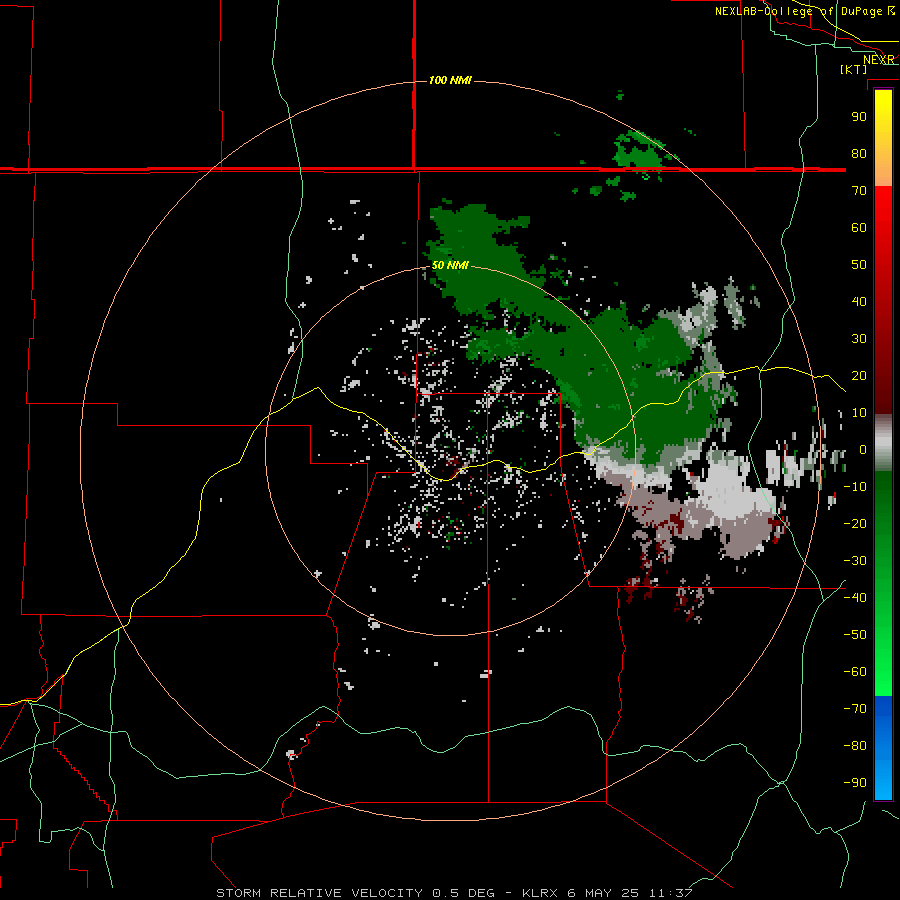Click the 50 NMI range ring label
Screen dimensions: 900x900
[450, 265]
